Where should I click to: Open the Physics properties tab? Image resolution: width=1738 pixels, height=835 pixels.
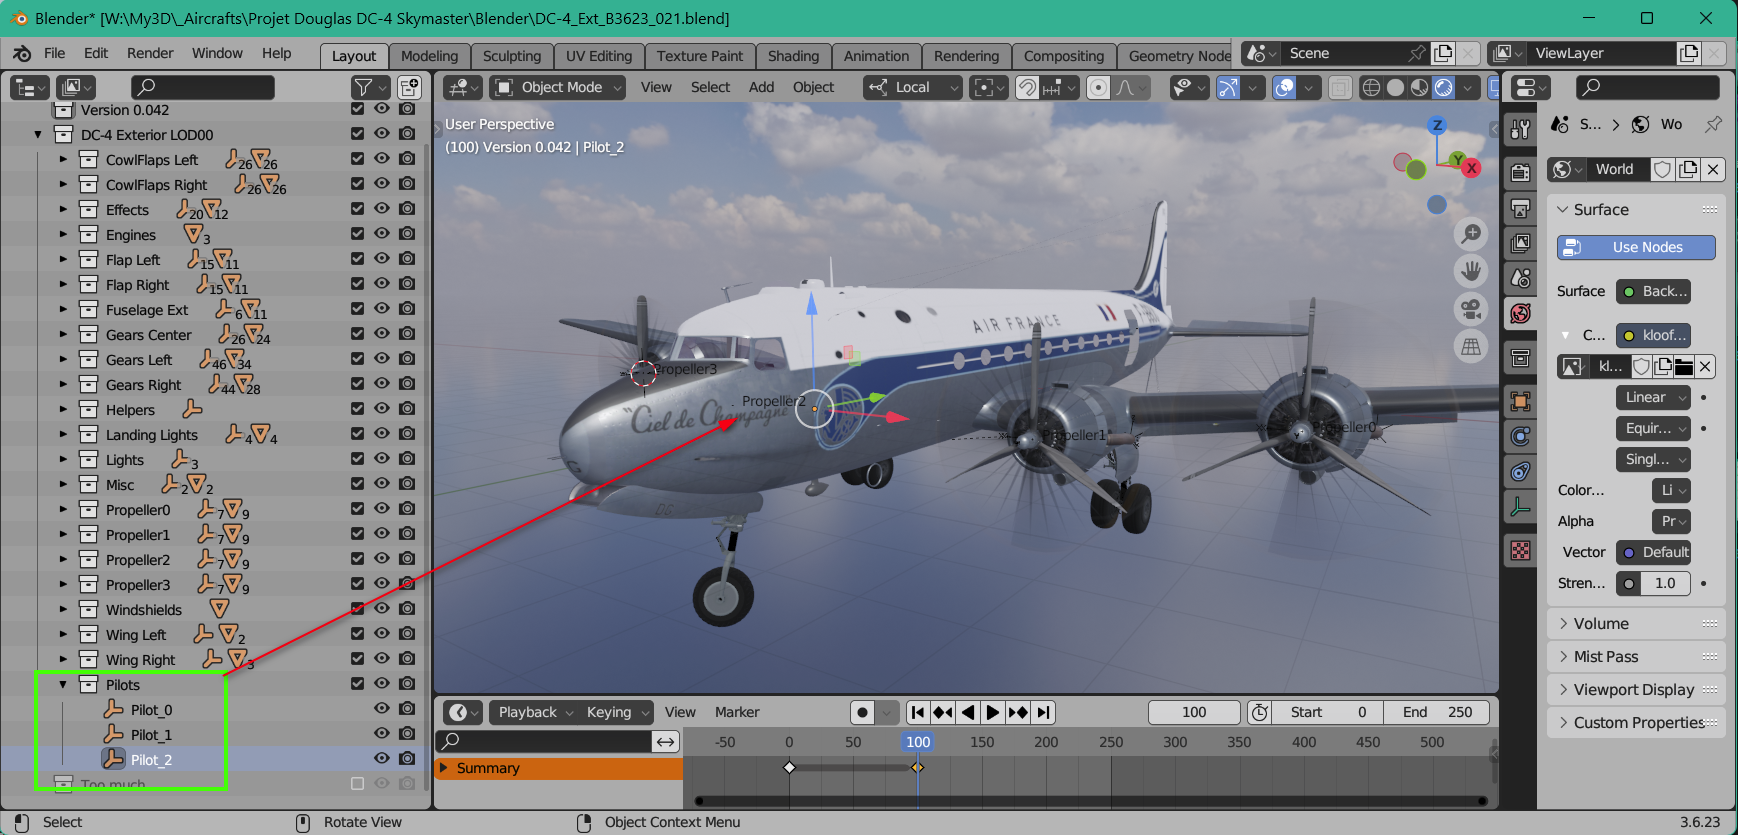(1520, 436)
